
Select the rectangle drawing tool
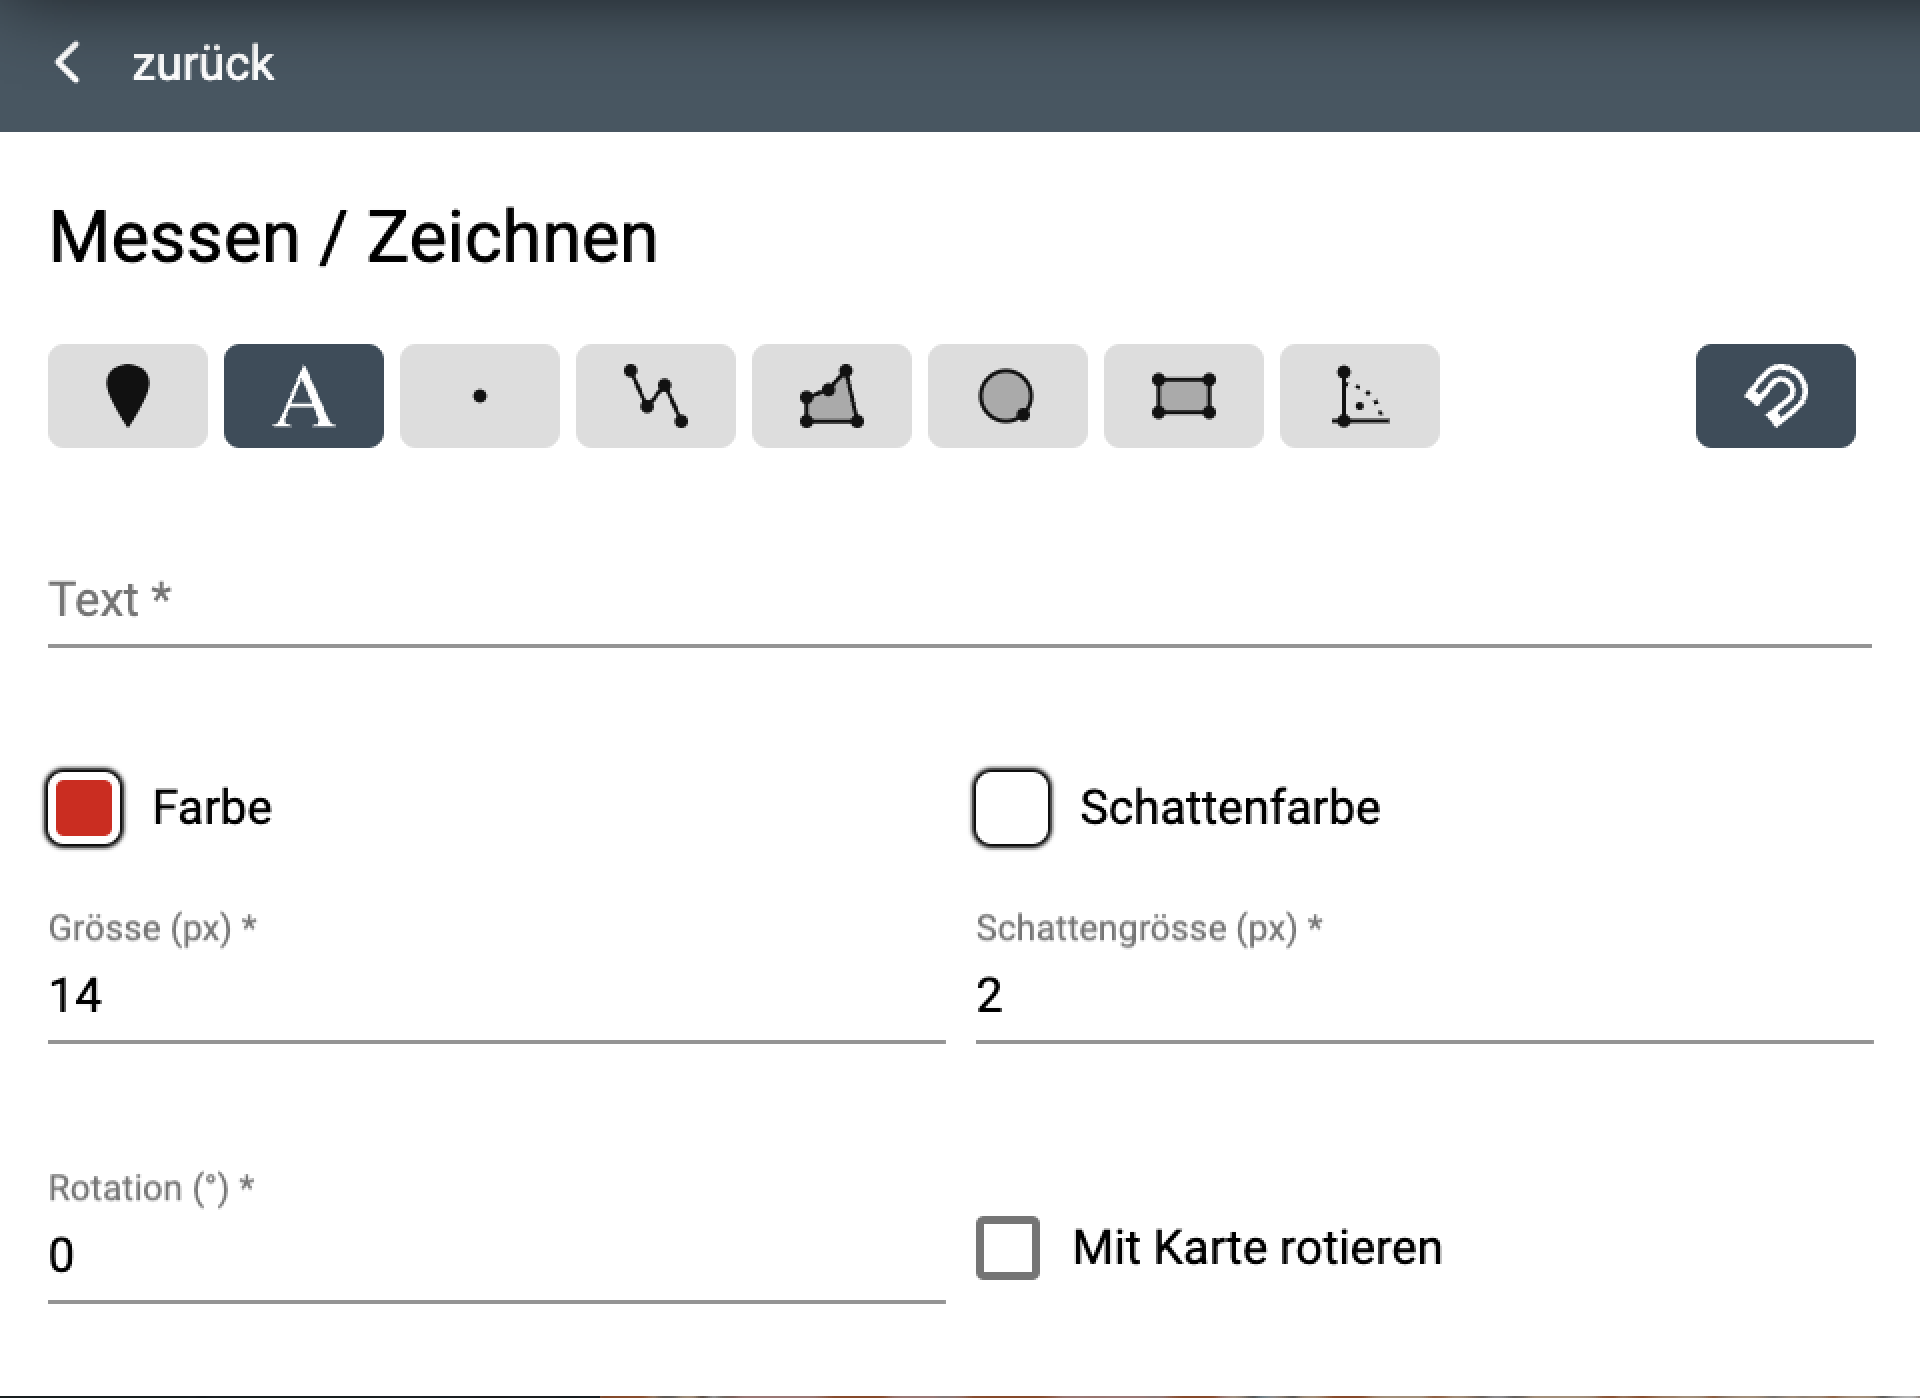(1184, 396)
